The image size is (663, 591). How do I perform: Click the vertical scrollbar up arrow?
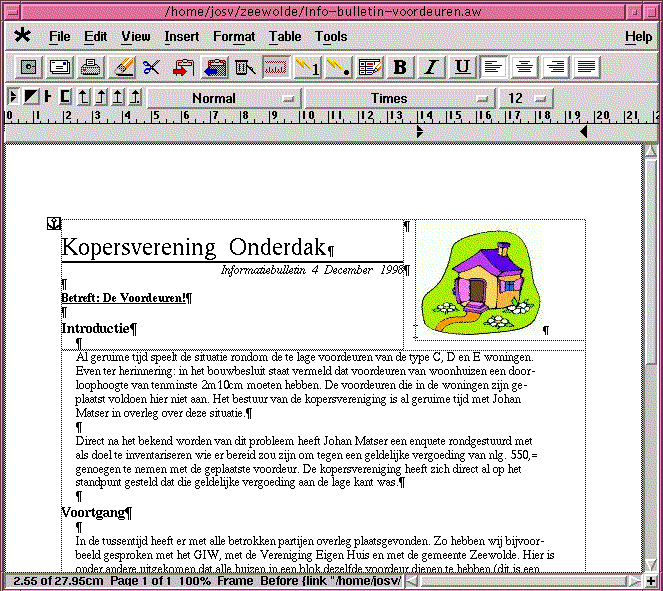click(651, 150)
